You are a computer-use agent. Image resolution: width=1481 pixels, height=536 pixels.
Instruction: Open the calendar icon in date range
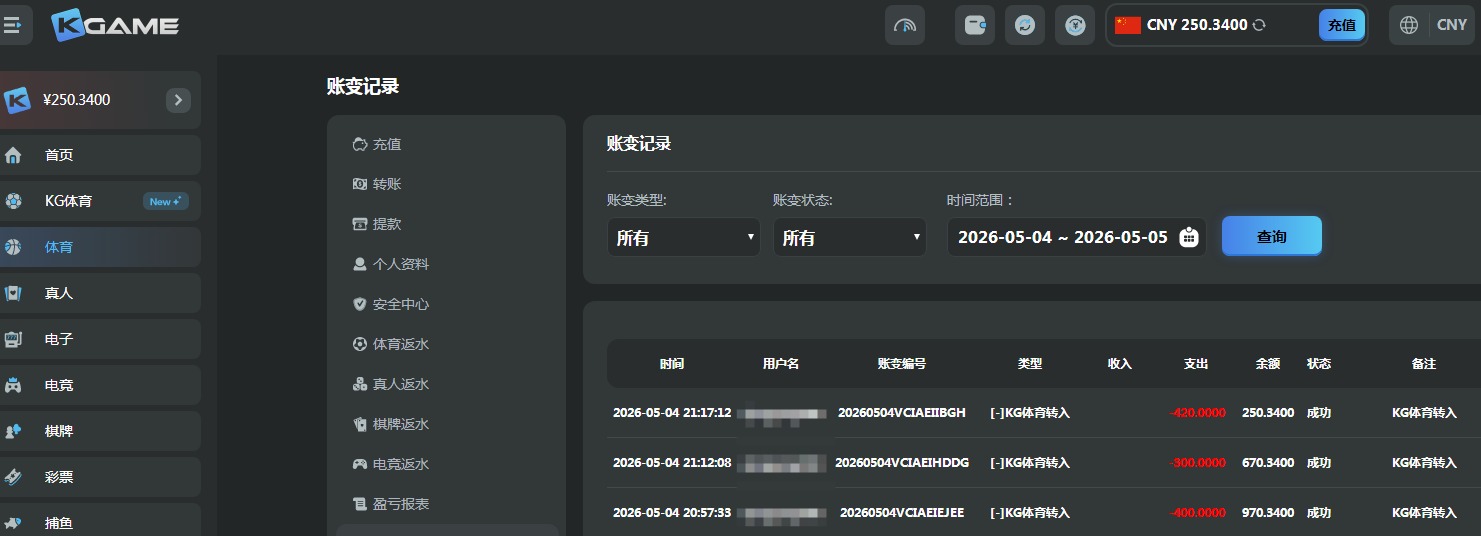1189,237
